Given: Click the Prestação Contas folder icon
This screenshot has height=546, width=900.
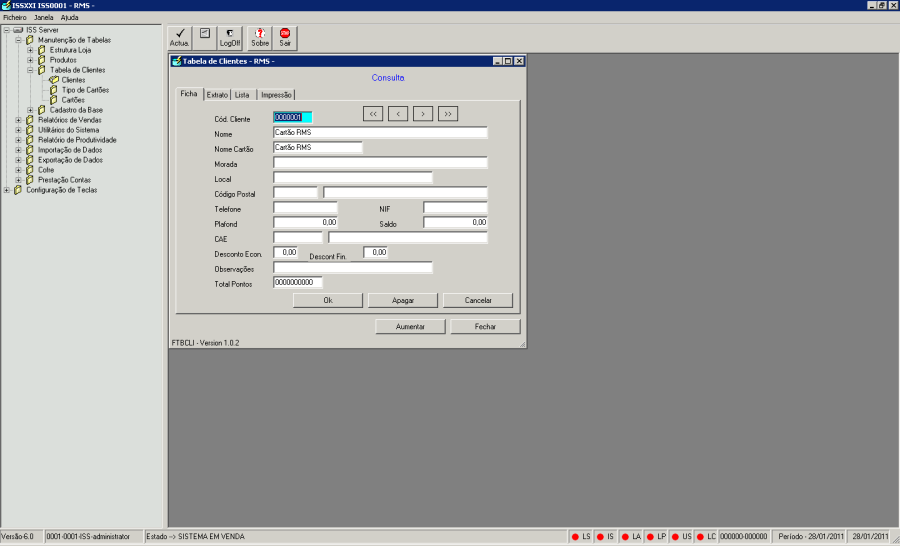Looking at the screenshot, I should (x=29, y=180).
